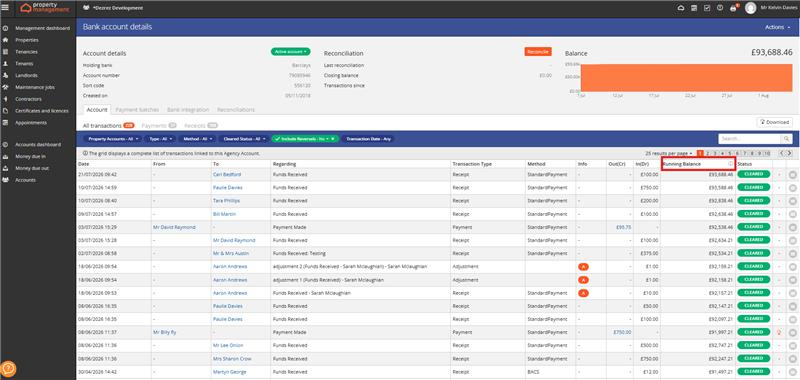Viewport: 800px width, 380px height.
Task: Select the circle on Paulie Davies 10/07 row
Action: (x=792, y=188)
